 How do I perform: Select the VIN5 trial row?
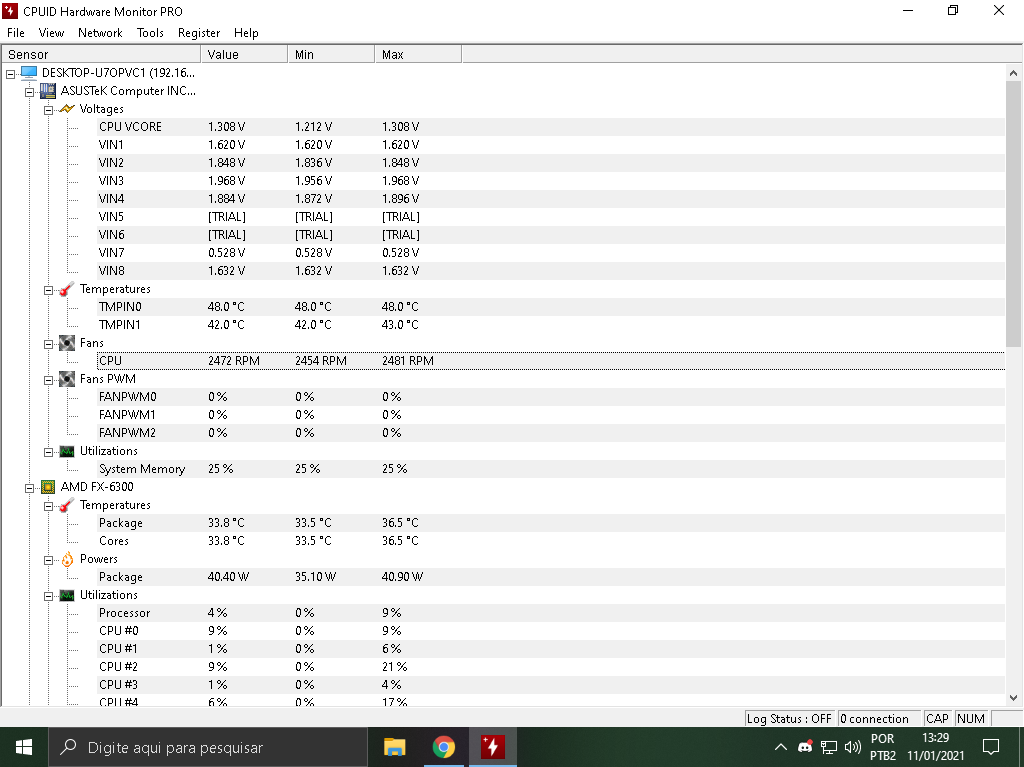click(x=551, y=217)
